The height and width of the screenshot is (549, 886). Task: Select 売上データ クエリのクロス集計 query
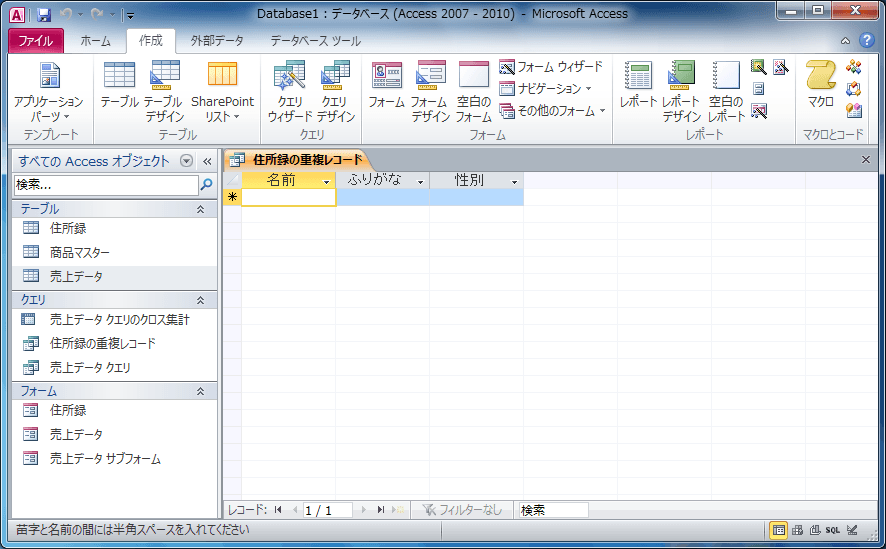tap(115, 320)
